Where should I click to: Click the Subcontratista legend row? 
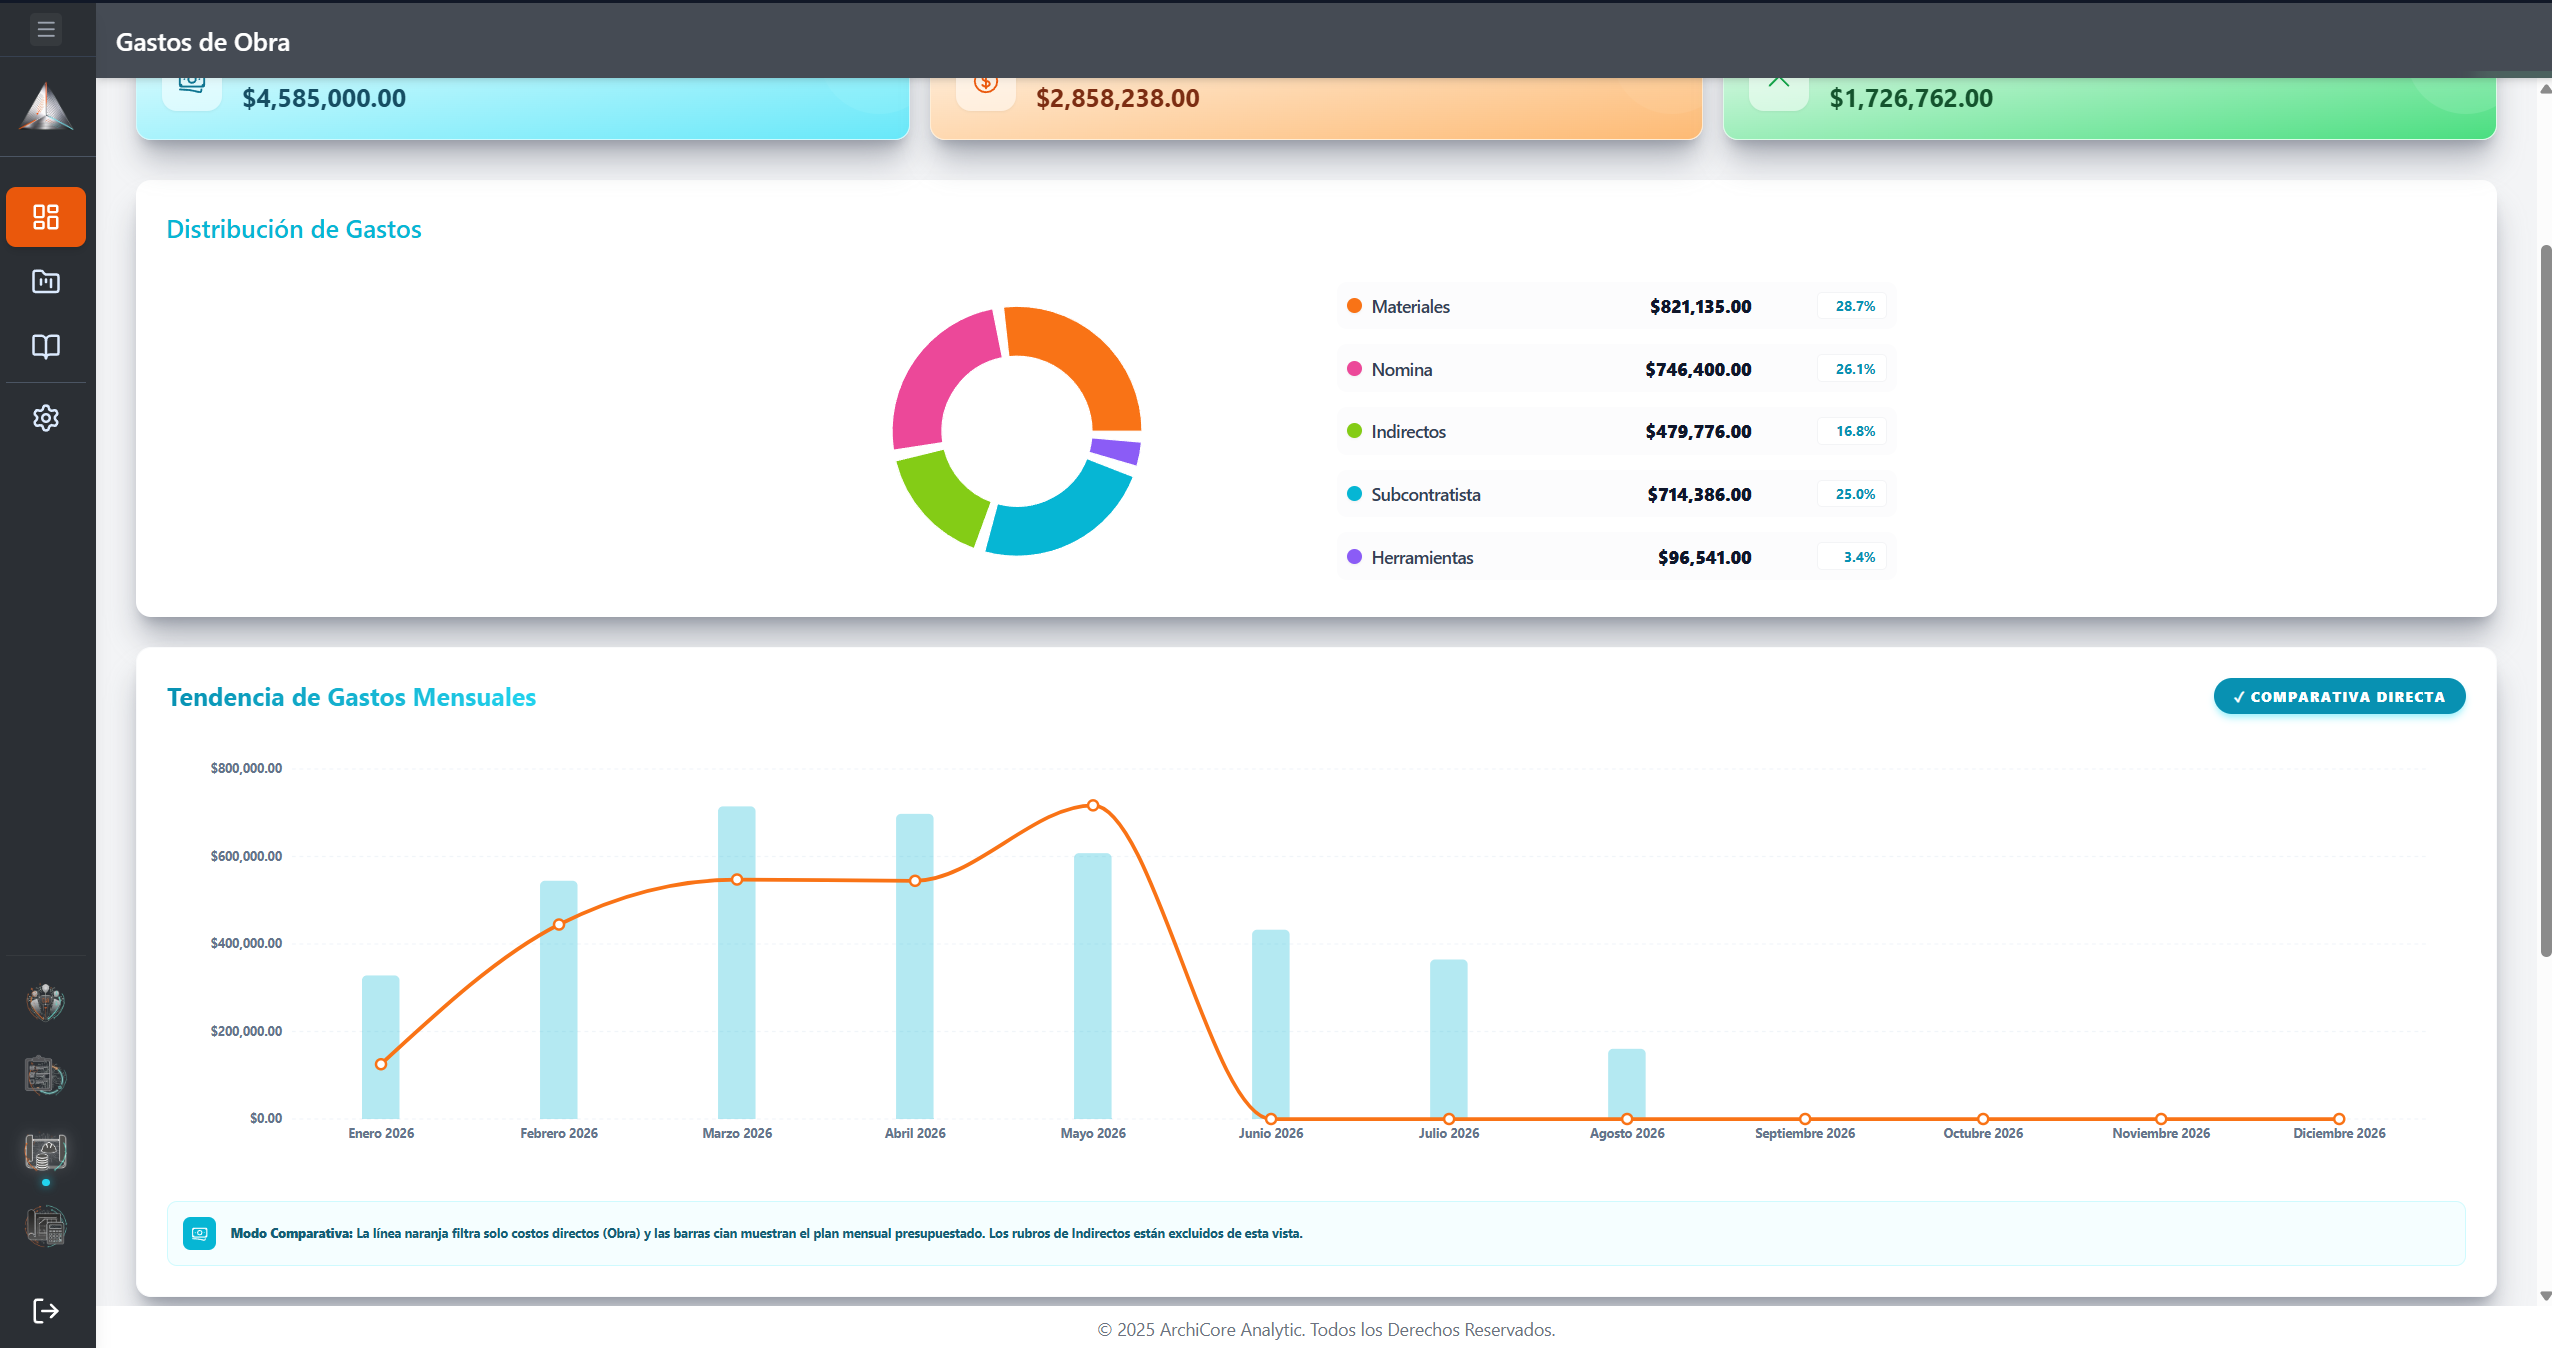tap(1616, 494)
